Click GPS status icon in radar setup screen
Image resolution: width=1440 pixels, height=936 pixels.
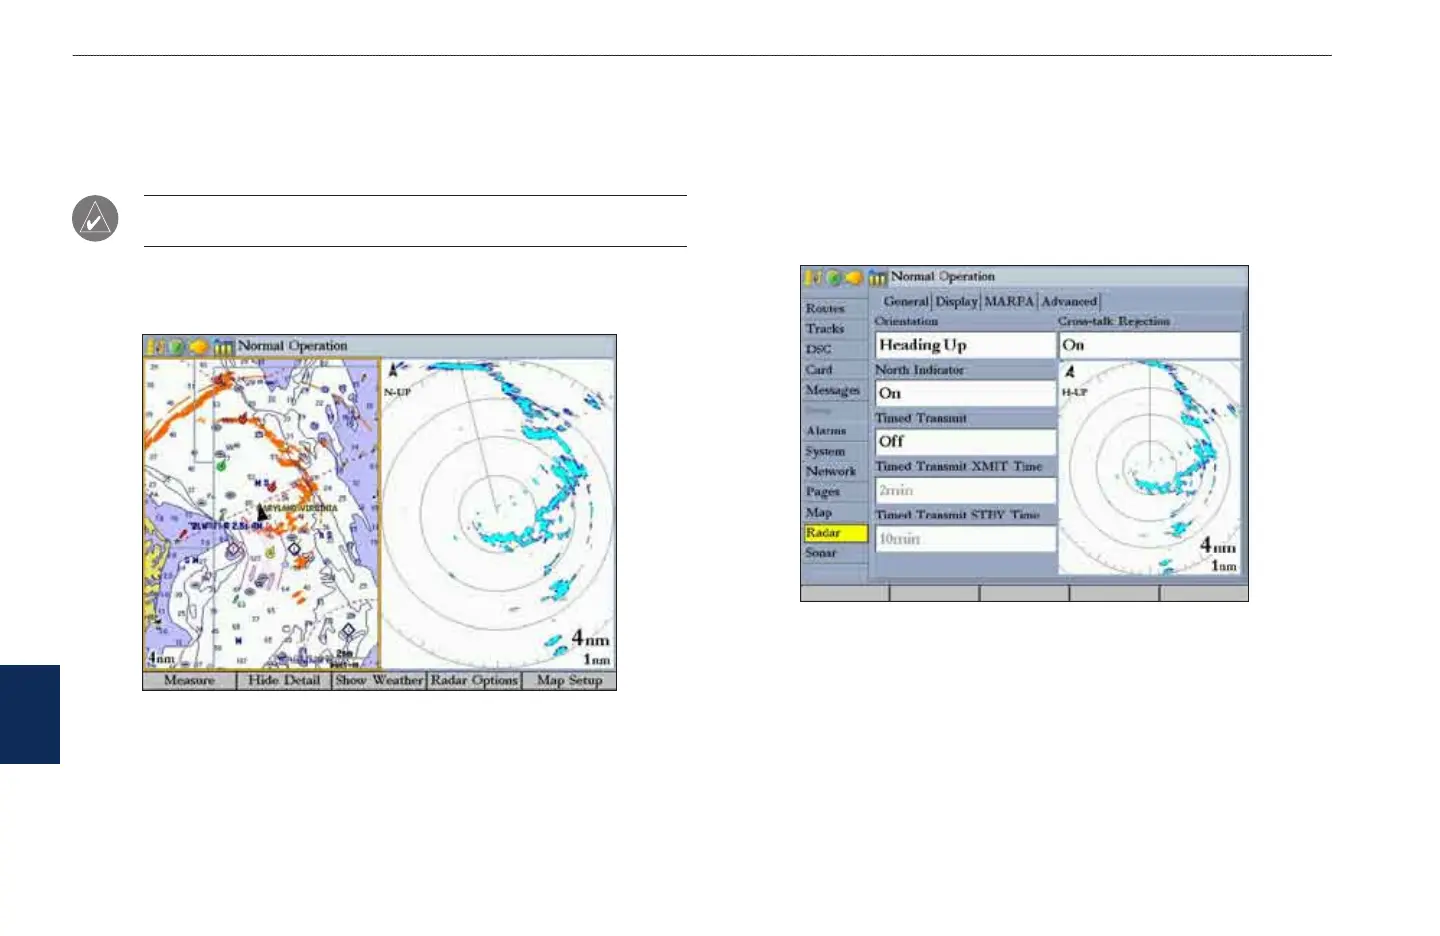coord(814,277)
